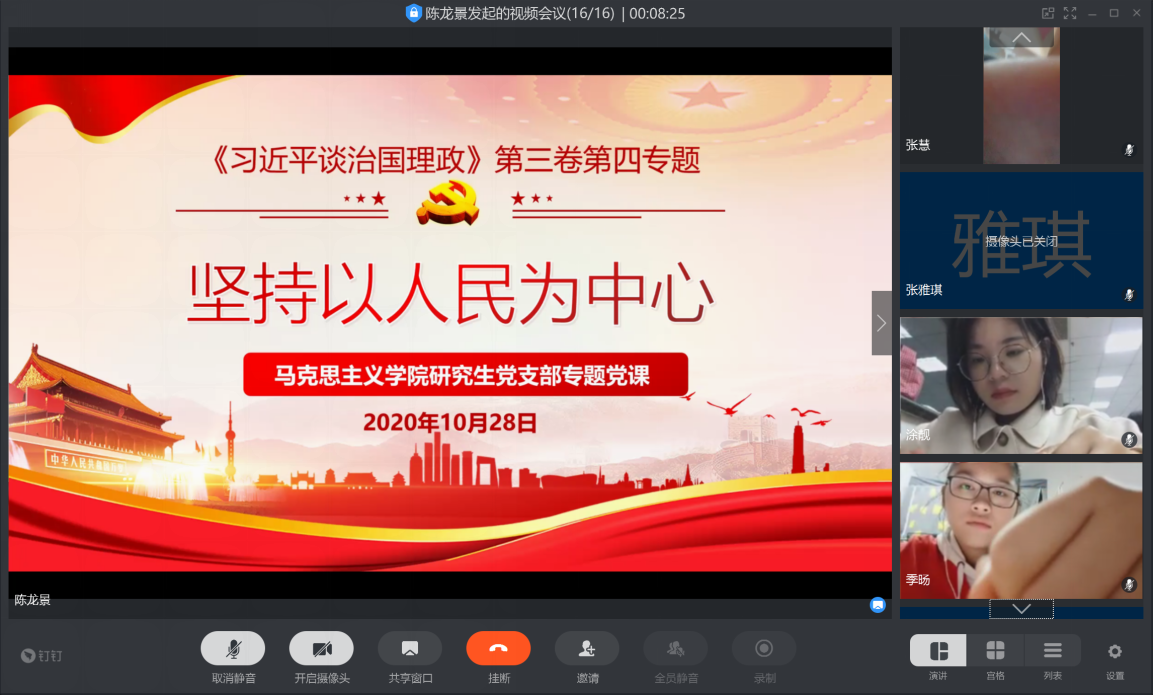Switch to 列表 list layout
Image resolution: width=1153 pixels, height=695 pixels.
pyautogui.click(x=1052, y=651)
